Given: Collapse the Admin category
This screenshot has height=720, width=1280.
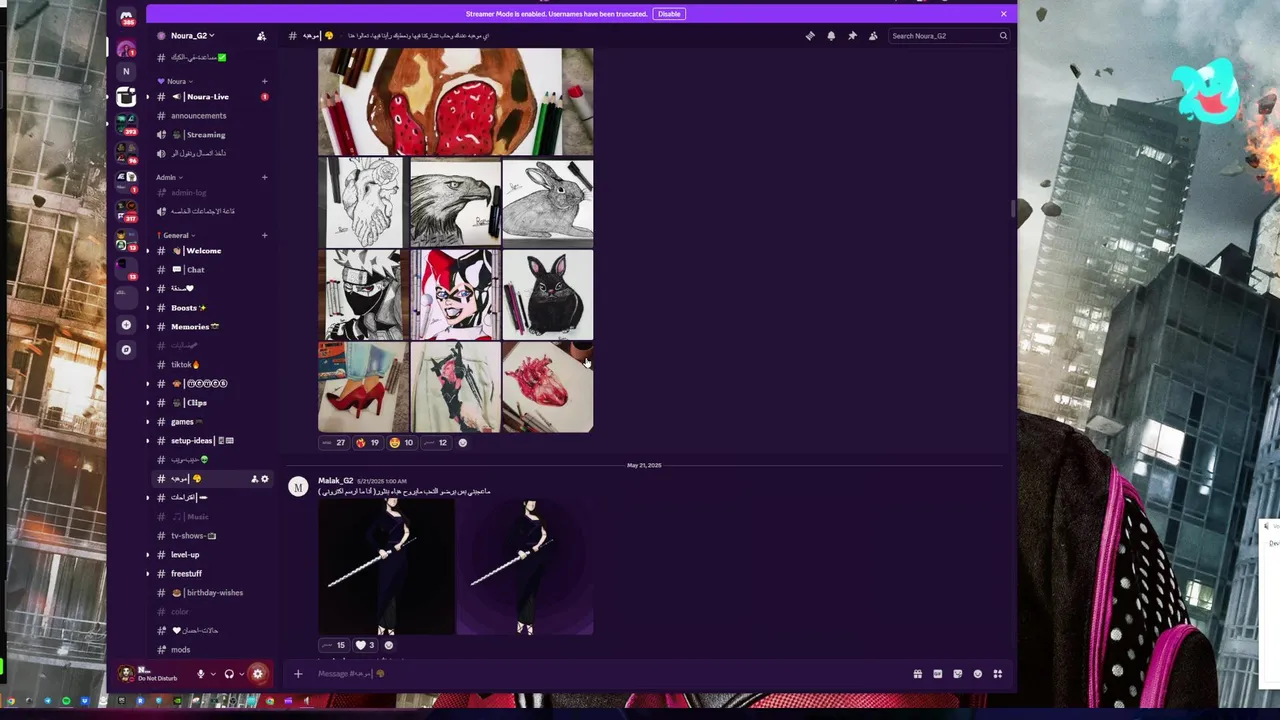Looking at the screenshot, I should pos(167,177).
